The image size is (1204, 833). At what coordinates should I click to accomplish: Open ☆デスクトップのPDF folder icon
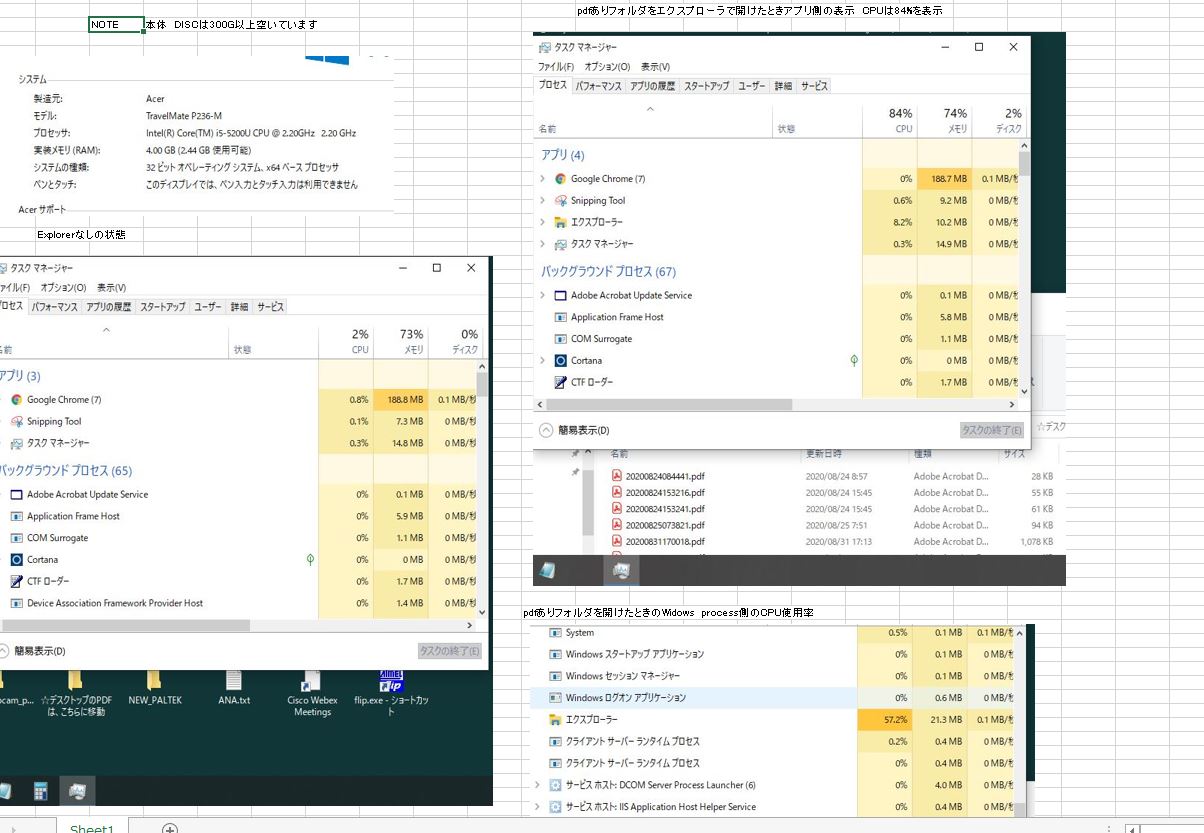tap(76, 681)
